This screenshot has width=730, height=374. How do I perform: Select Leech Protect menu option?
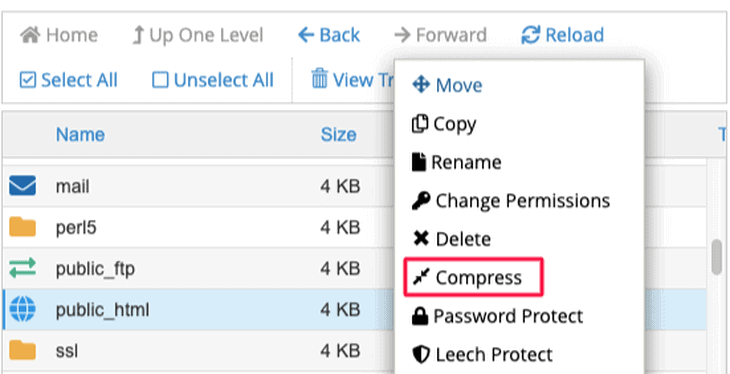(x=482, y=355)
